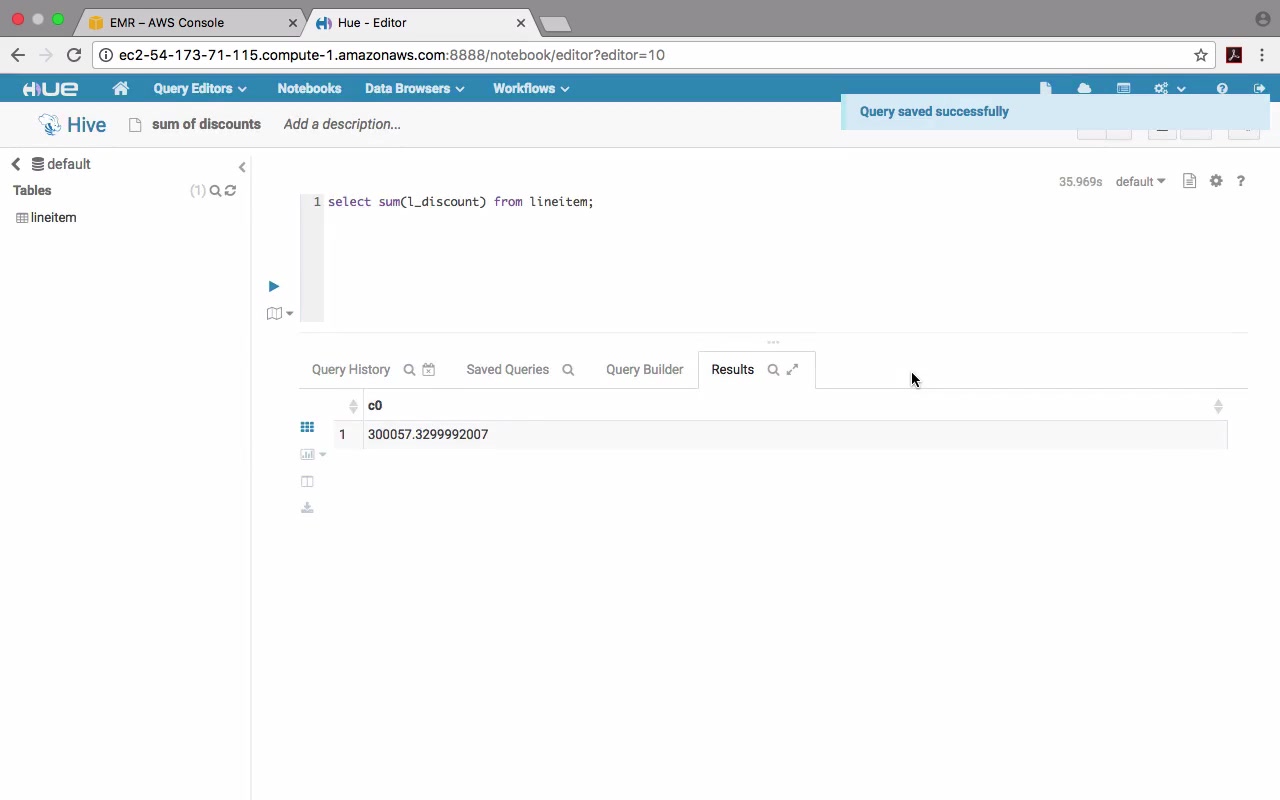
Task: Go back from default database
Action: pos(16,164)
